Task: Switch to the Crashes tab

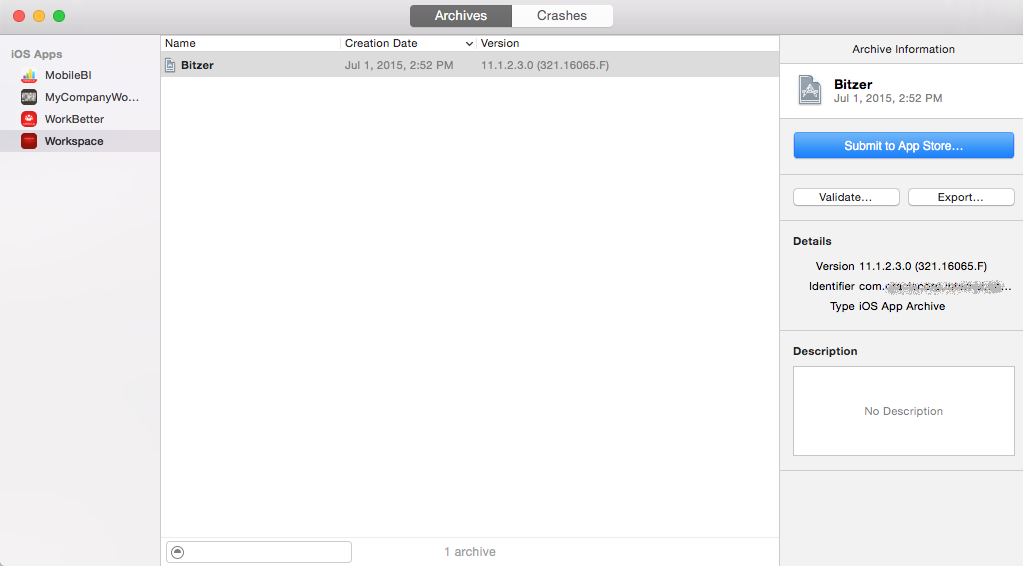Action: (x=562, y=16)
